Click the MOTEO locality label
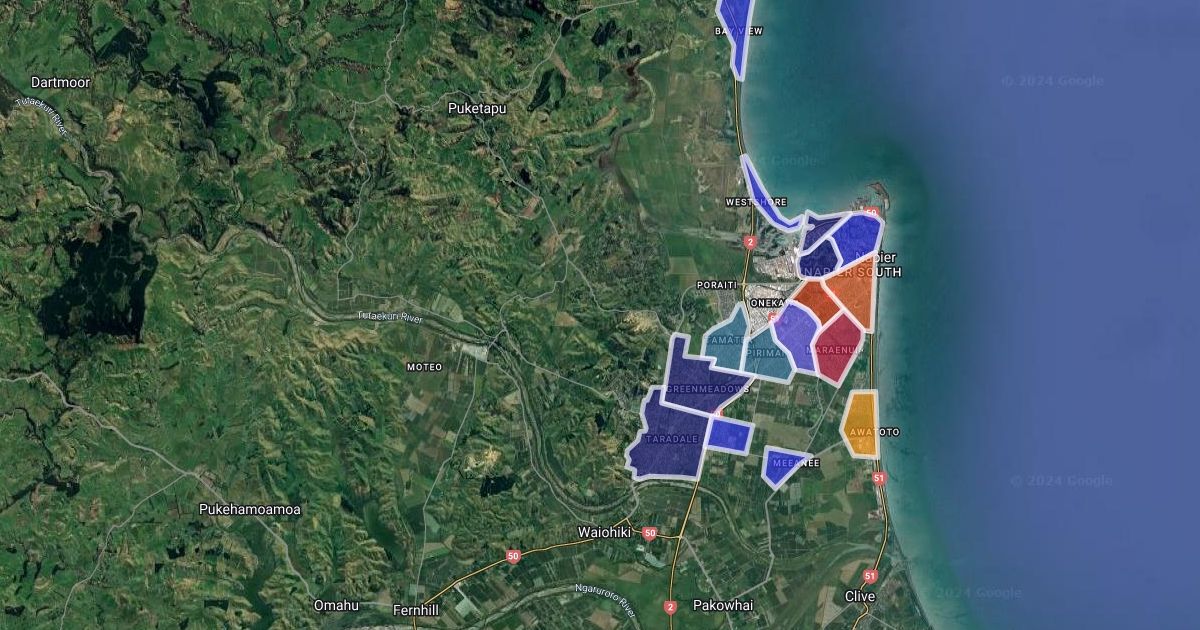 424,367
